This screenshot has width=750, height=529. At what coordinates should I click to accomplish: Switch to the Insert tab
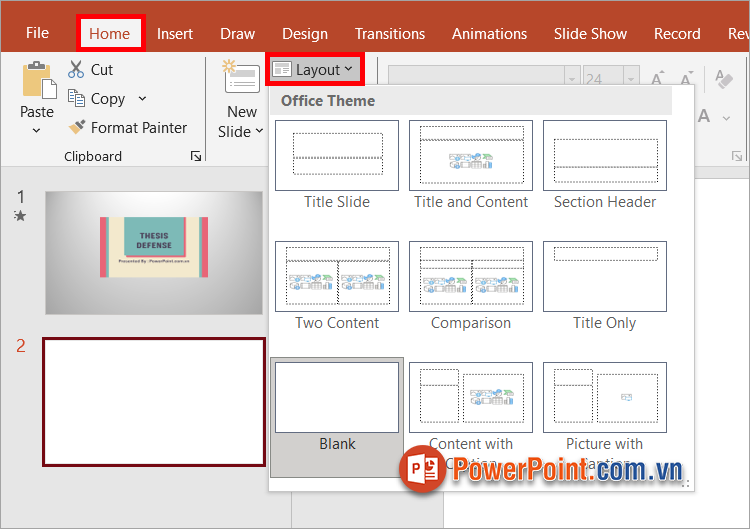point(175,33)
